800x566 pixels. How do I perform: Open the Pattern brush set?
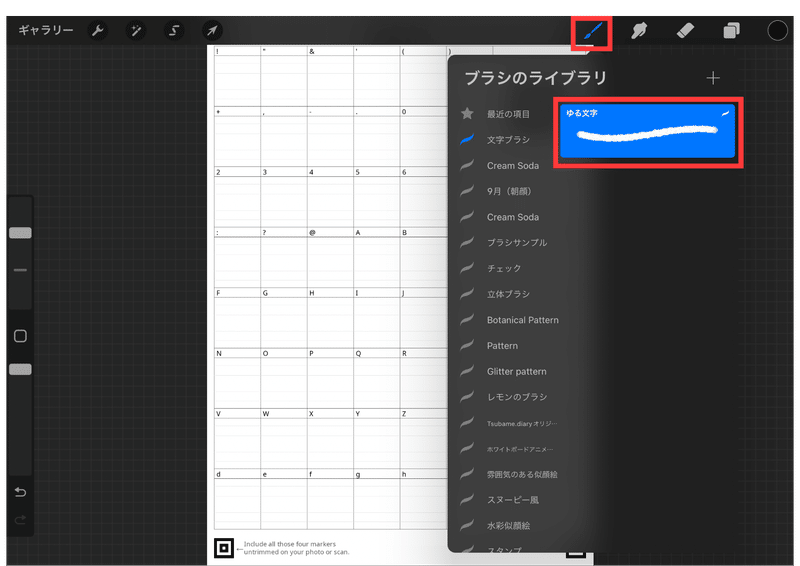pyautogui.click(x=502, y=346)
